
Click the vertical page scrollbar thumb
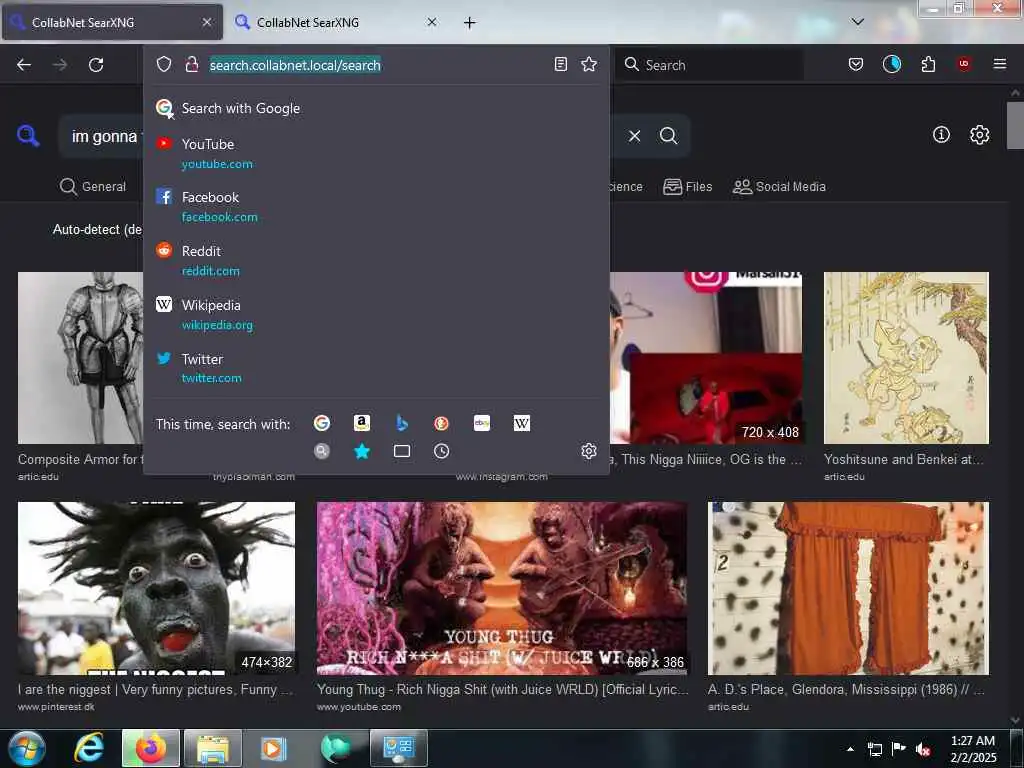click(1015, 125)
